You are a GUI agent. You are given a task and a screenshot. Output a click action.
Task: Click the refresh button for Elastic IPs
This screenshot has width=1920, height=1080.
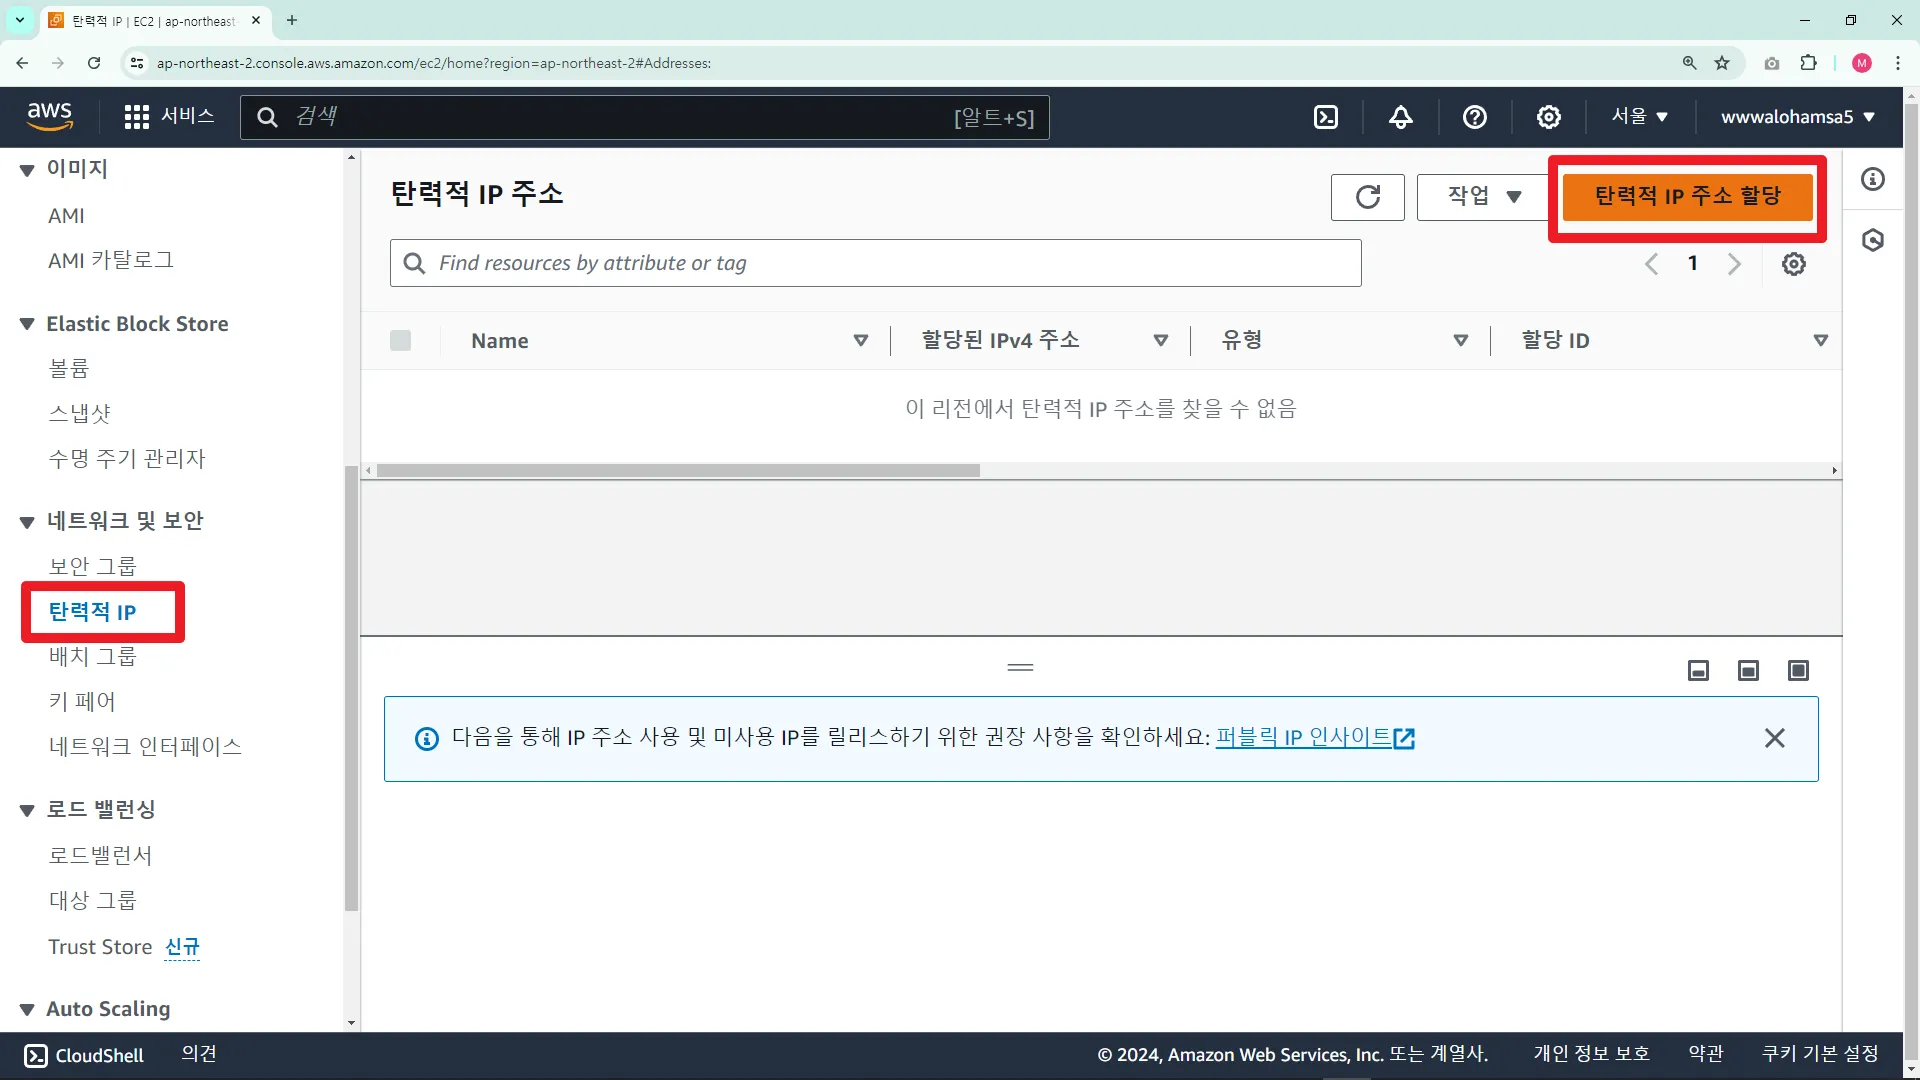[x=1367, y=197]
